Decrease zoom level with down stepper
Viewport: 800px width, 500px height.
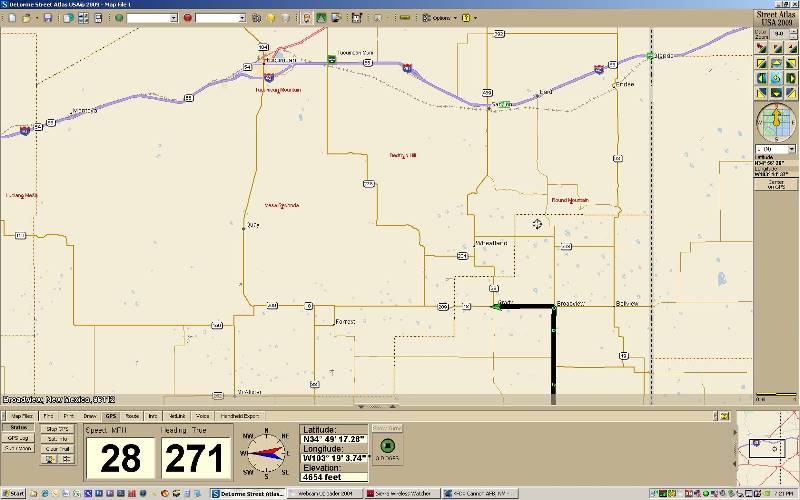[x=793, y=36]
